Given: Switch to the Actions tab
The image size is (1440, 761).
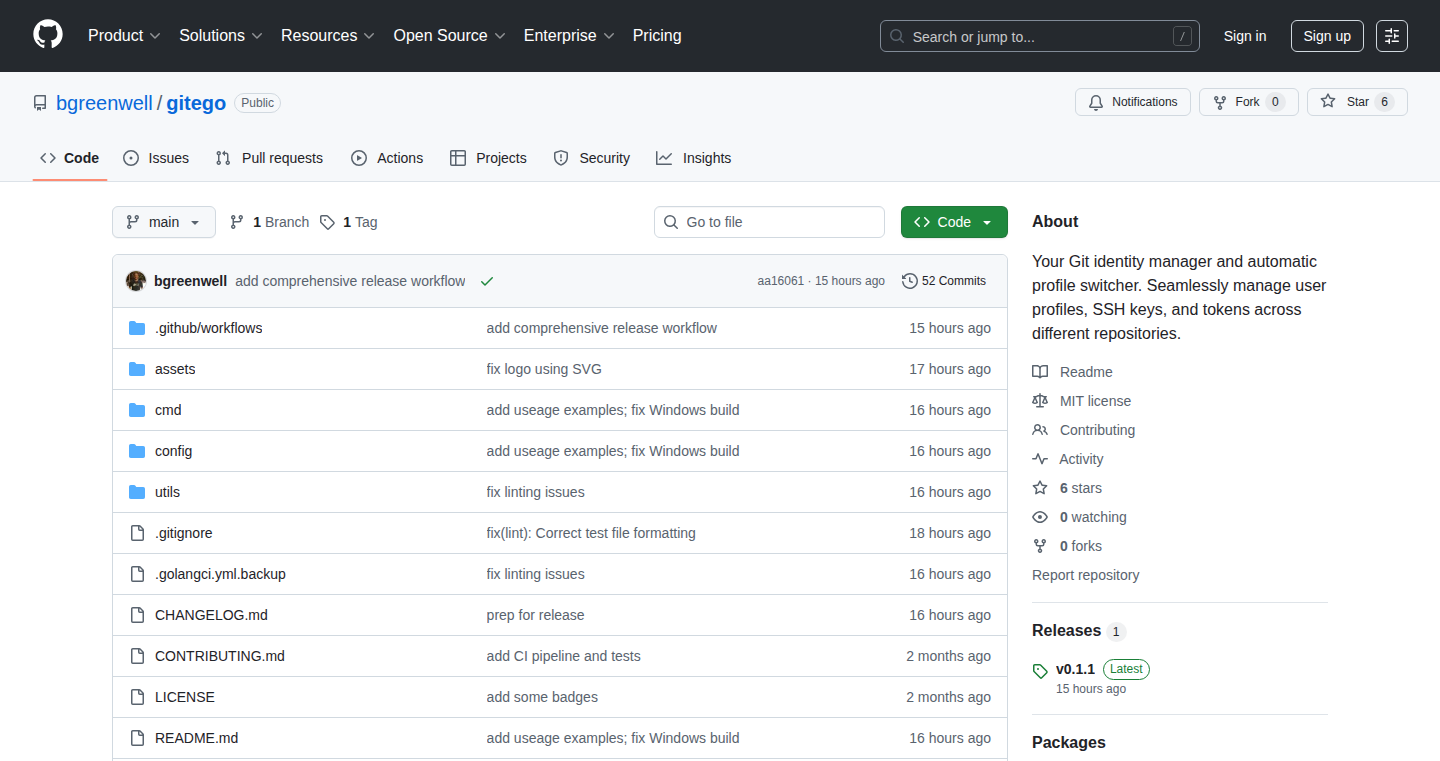Looking at the screenshot, I should click(387, 158).
